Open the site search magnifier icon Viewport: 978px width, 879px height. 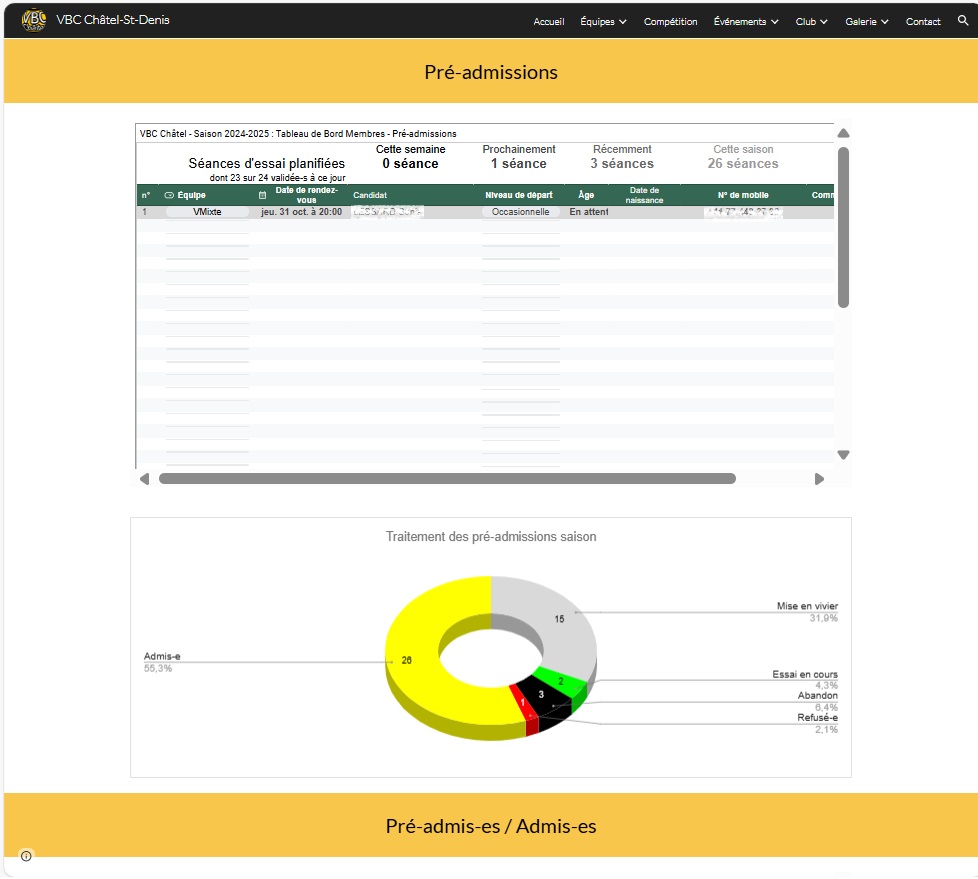[963, 21]
